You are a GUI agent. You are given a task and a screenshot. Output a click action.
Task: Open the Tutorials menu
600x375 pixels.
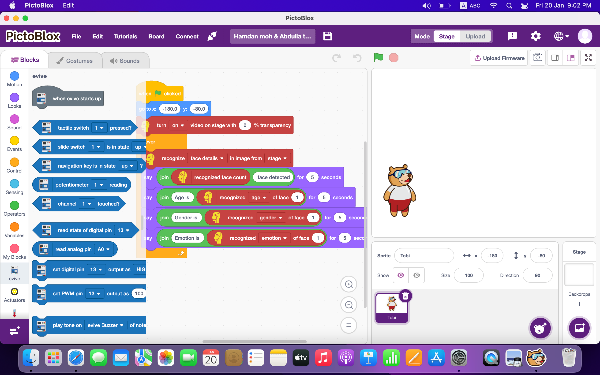tap(125, 36)
